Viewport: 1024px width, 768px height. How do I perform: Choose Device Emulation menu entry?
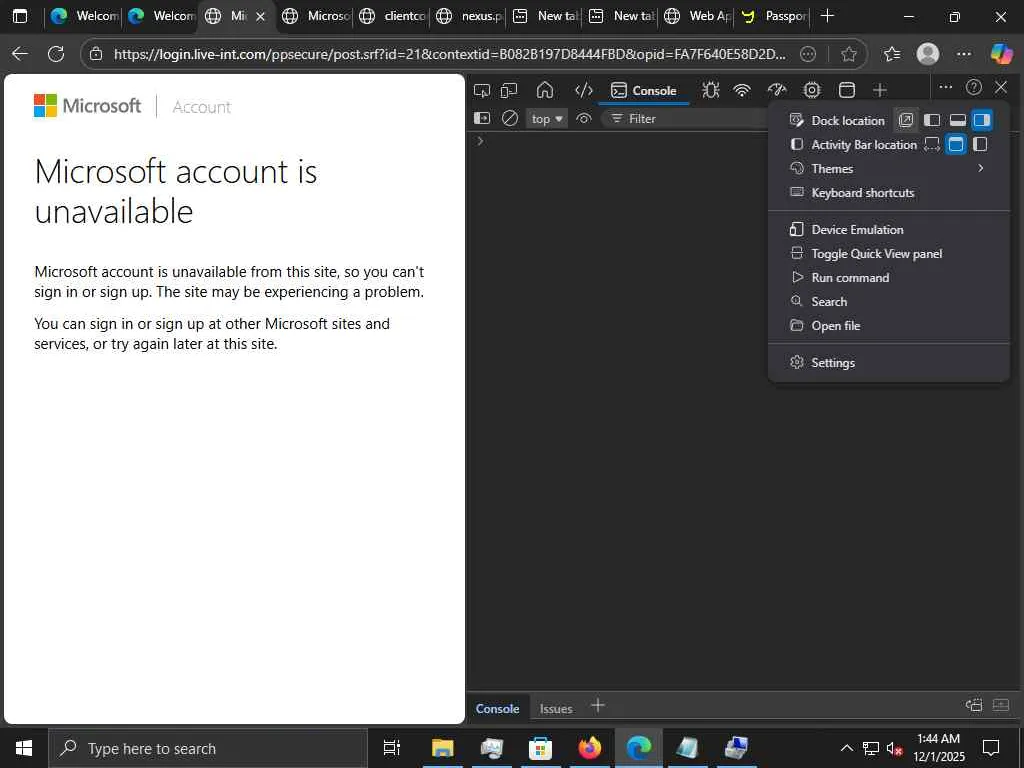click(x=889, y=229)
